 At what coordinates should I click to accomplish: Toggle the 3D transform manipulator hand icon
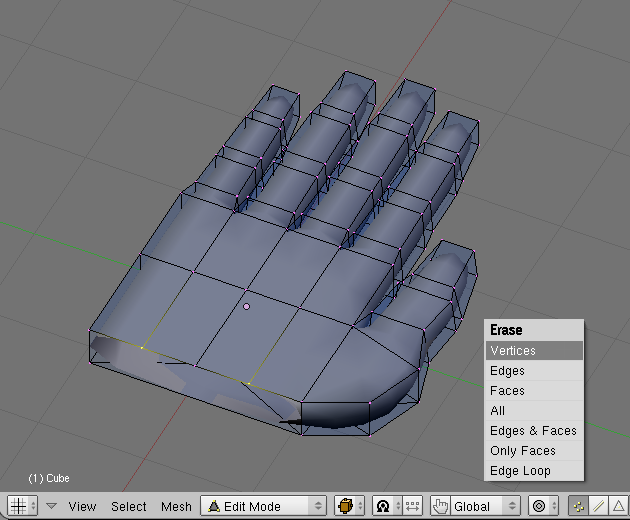440,506
